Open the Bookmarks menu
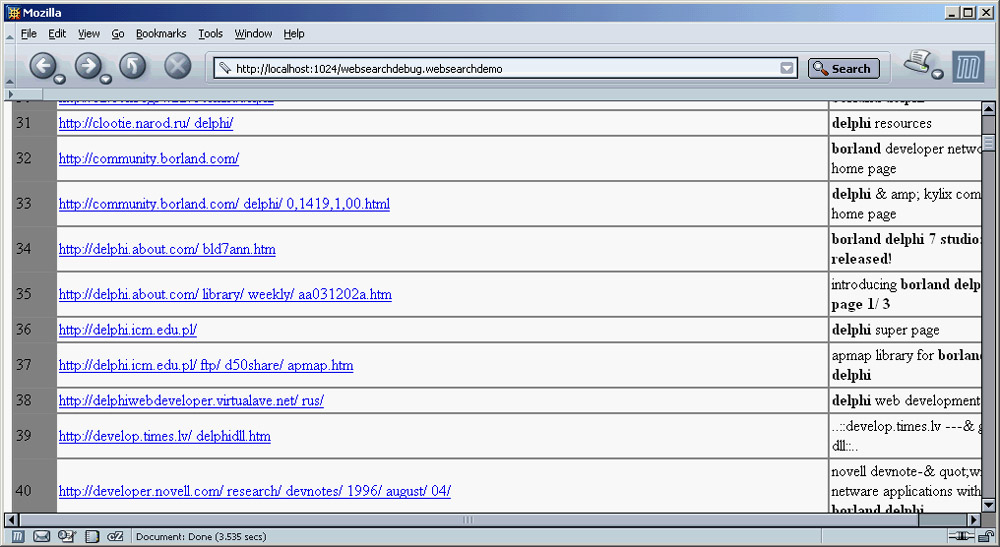The image size is (1000, 547). (x=161, y=33)
